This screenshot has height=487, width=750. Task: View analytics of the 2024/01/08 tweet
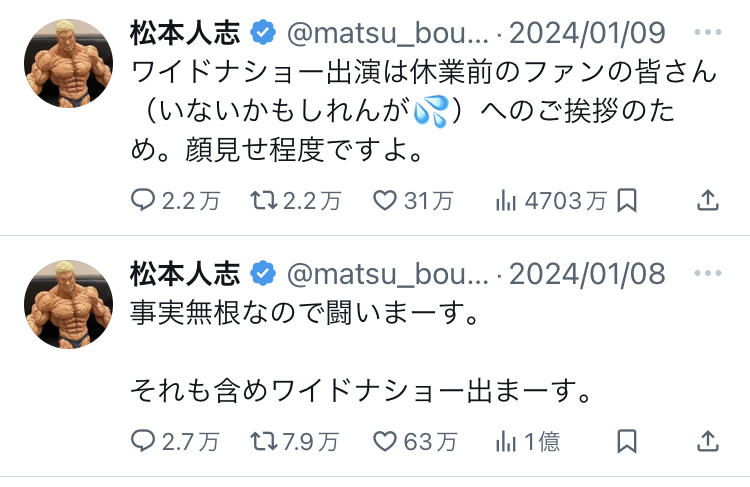506,440
